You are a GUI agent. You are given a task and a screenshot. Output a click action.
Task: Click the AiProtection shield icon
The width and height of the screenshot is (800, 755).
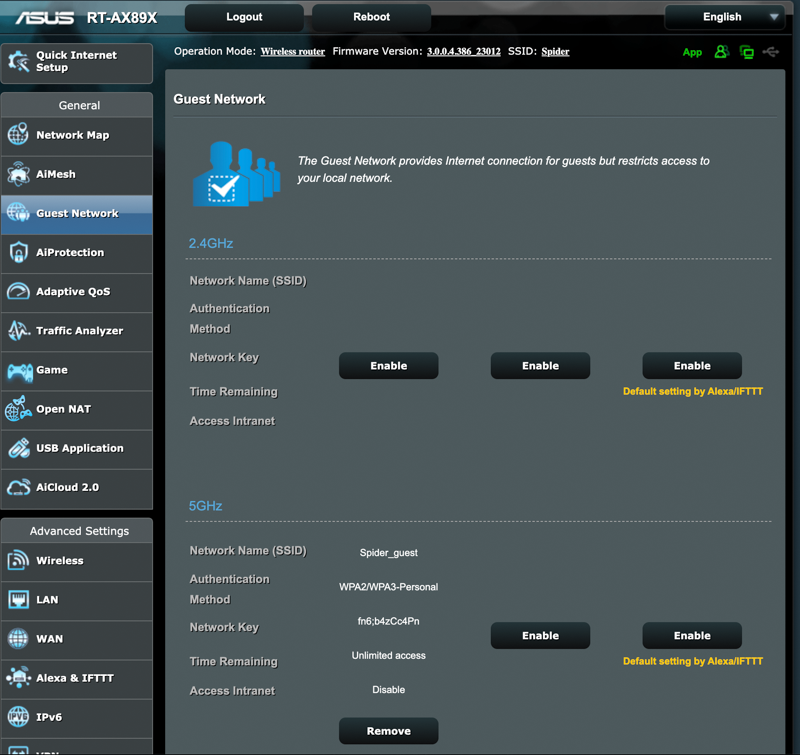point(18,252)
